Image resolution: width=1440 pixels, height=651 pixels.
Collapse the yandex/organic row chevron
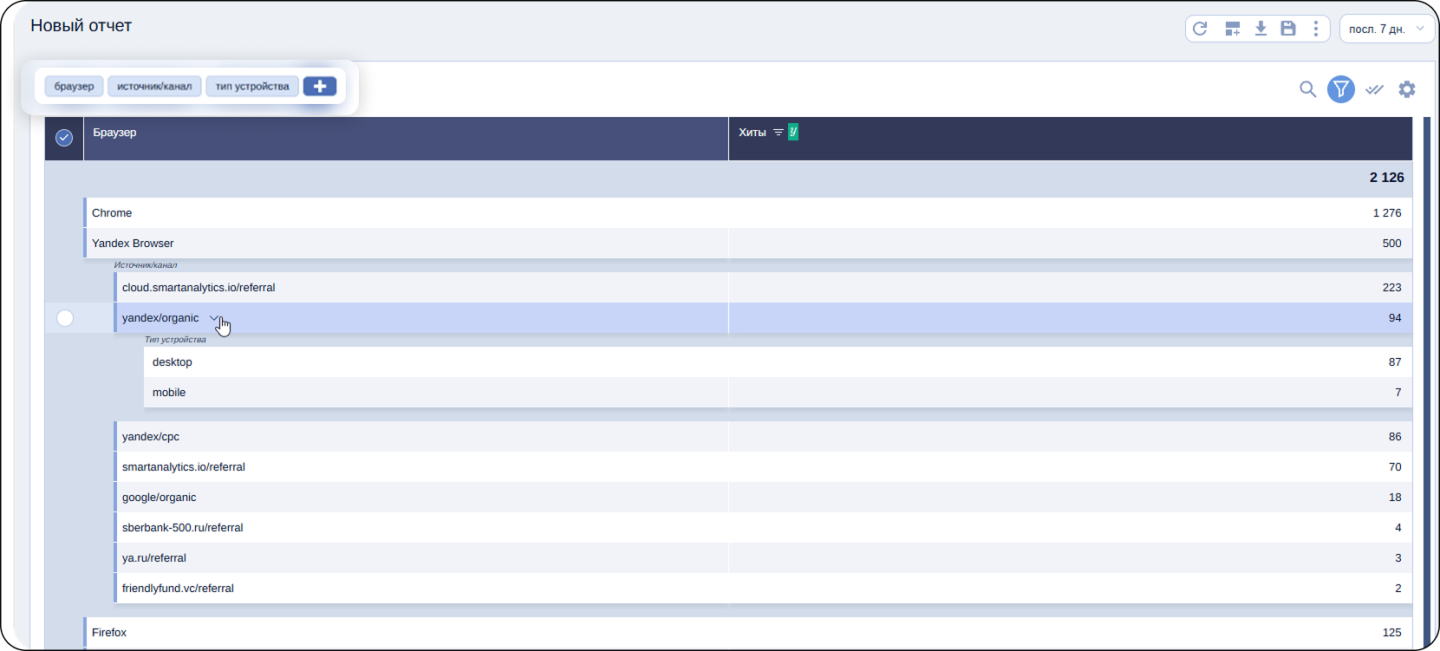pos(213,317)
